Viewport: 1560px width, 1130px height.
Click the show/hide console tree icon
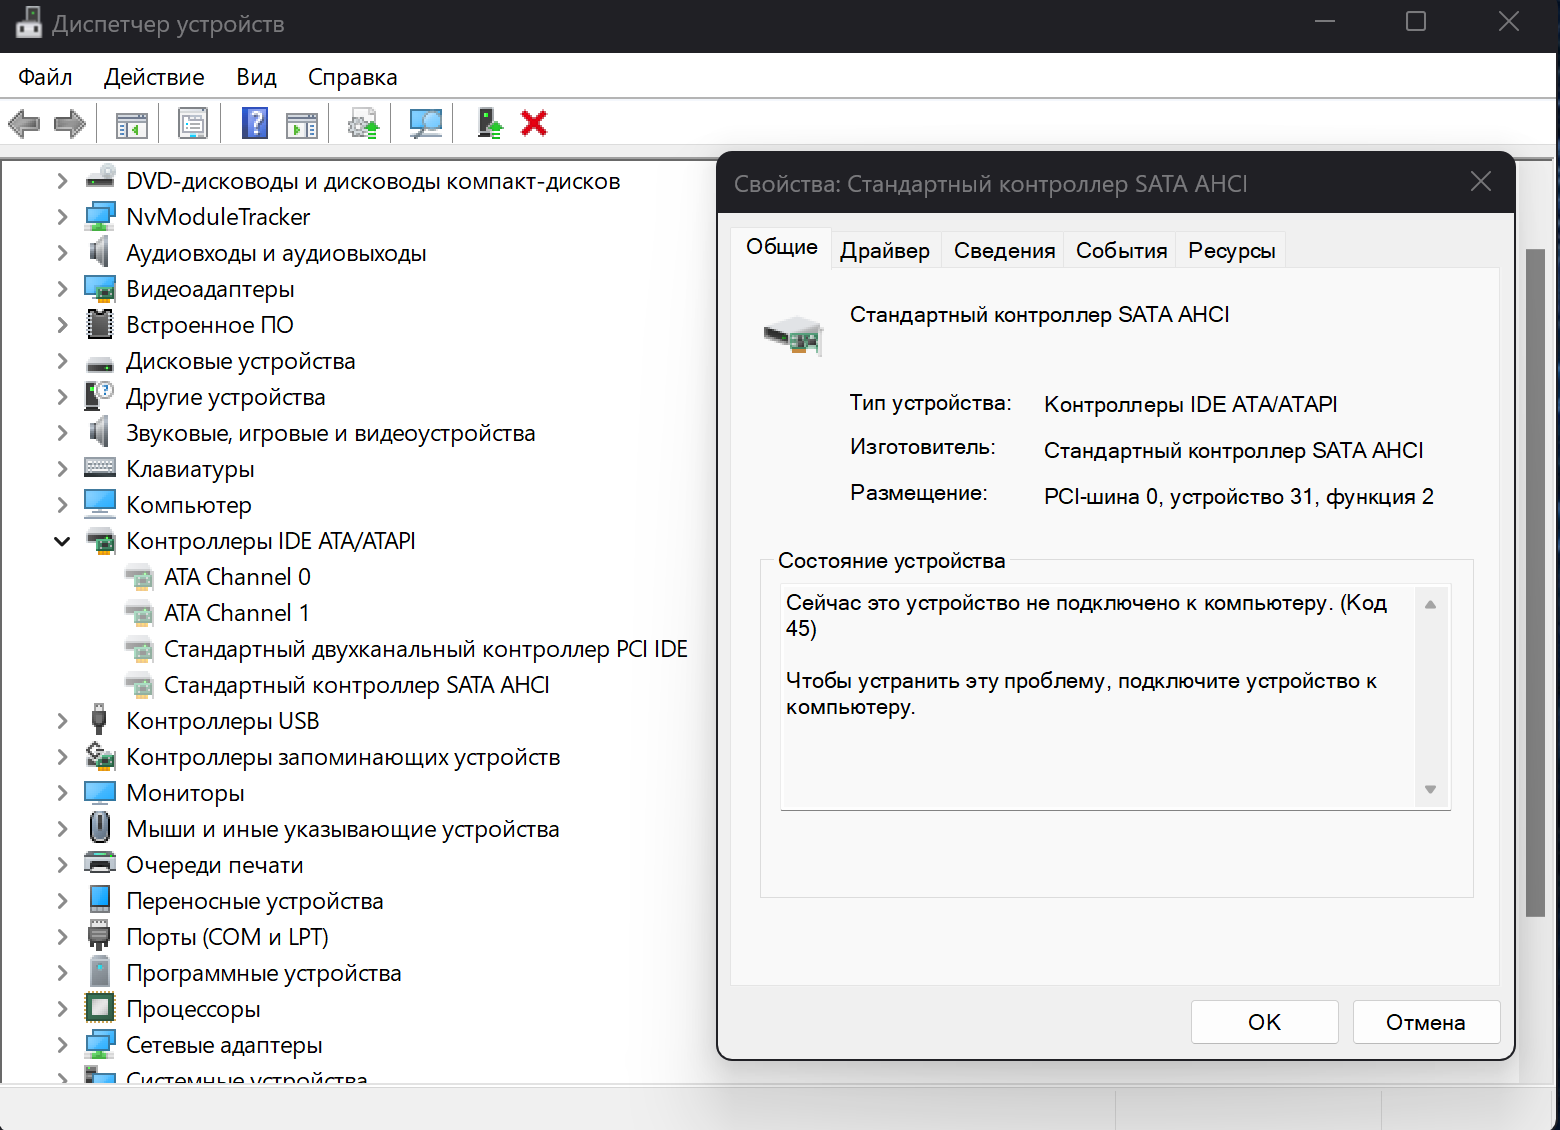(x=132, y=124)
